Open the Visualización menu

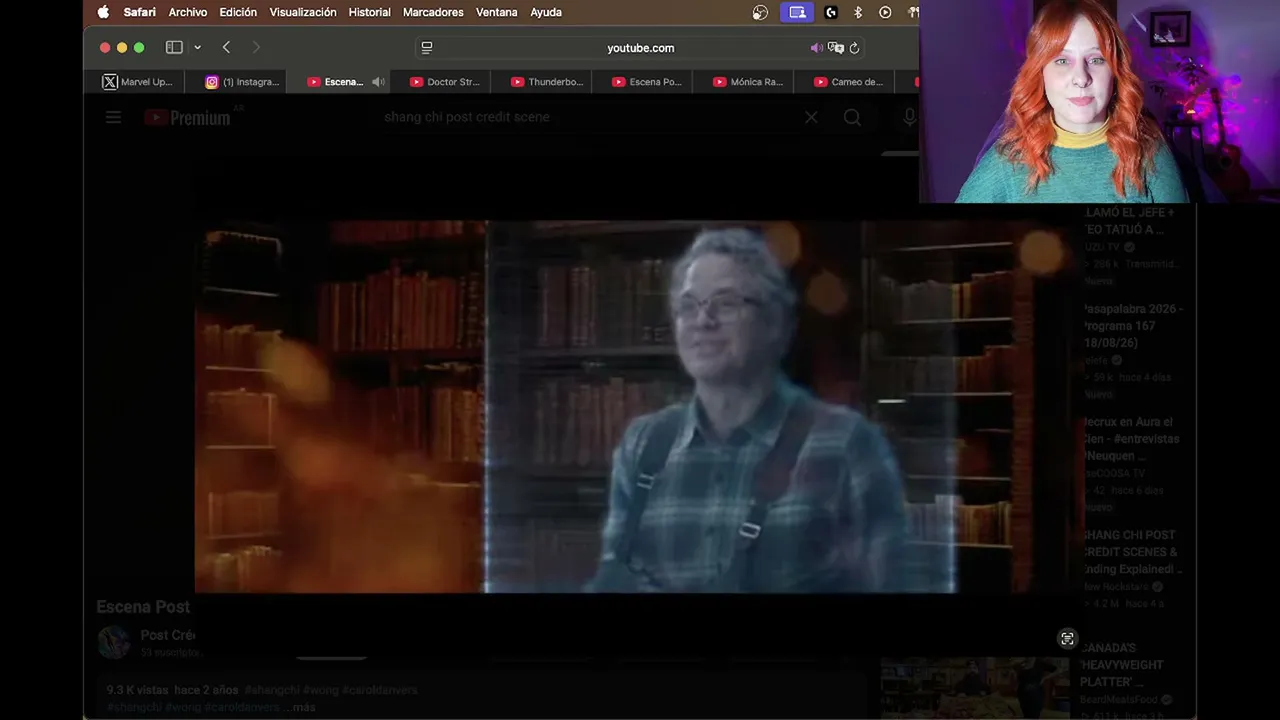pyautogui.click(x=303, y=12)
